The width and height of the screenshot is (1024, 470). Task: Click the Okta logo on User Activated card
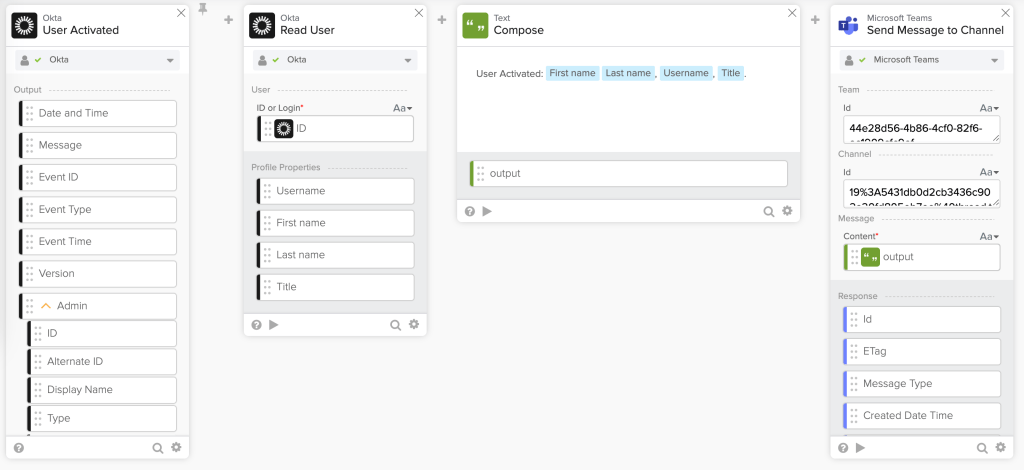point(25,25)
